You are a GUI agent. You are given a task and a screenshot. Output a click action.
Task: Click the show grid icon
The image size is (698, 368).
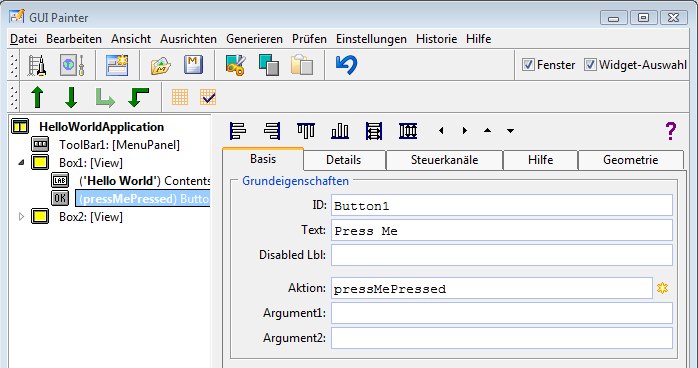coord(180,97)
